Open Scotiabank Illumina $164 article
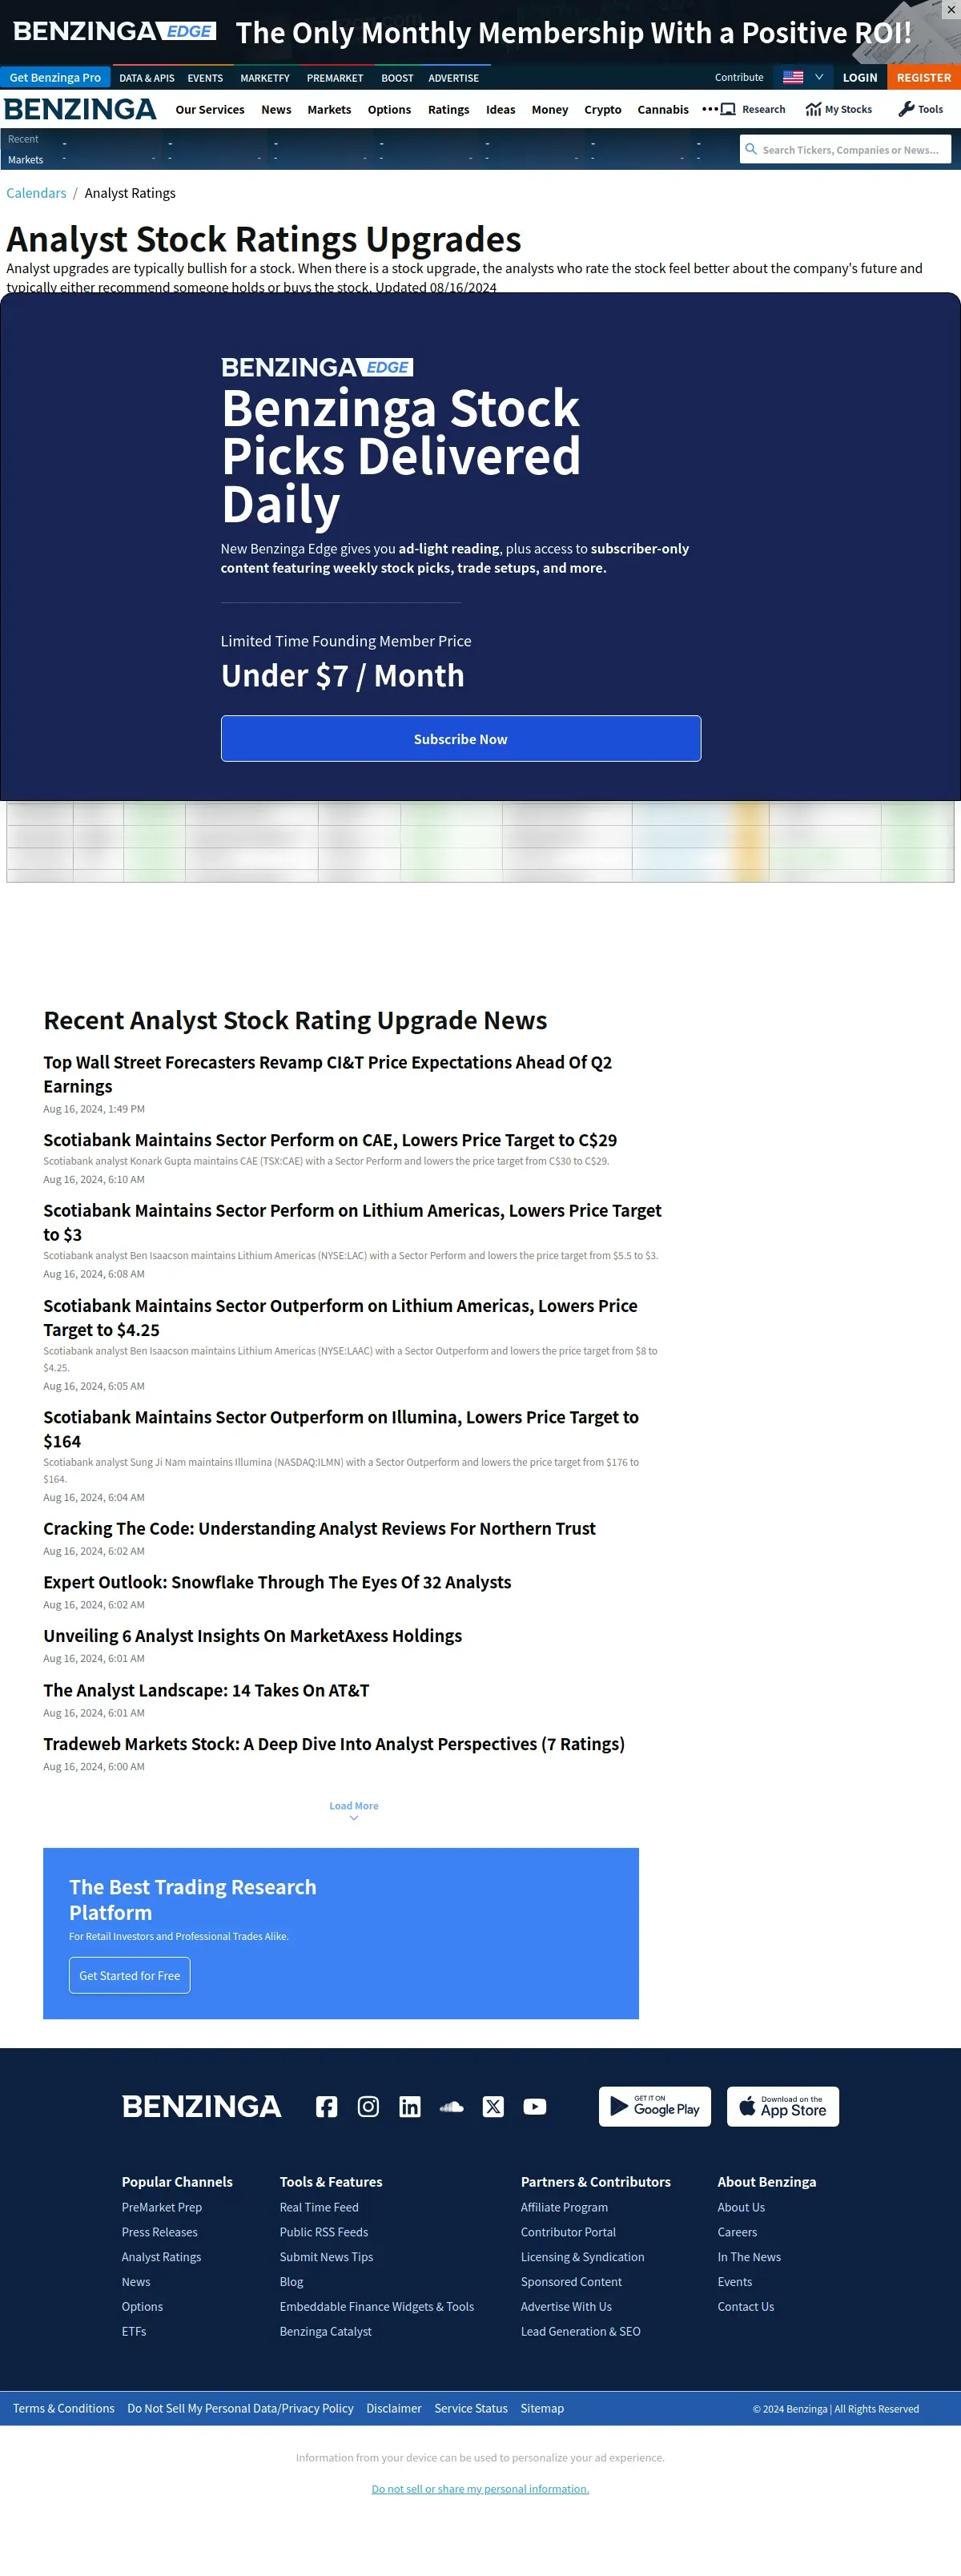Screen dimensions: 961x2576 (340, 1429)
